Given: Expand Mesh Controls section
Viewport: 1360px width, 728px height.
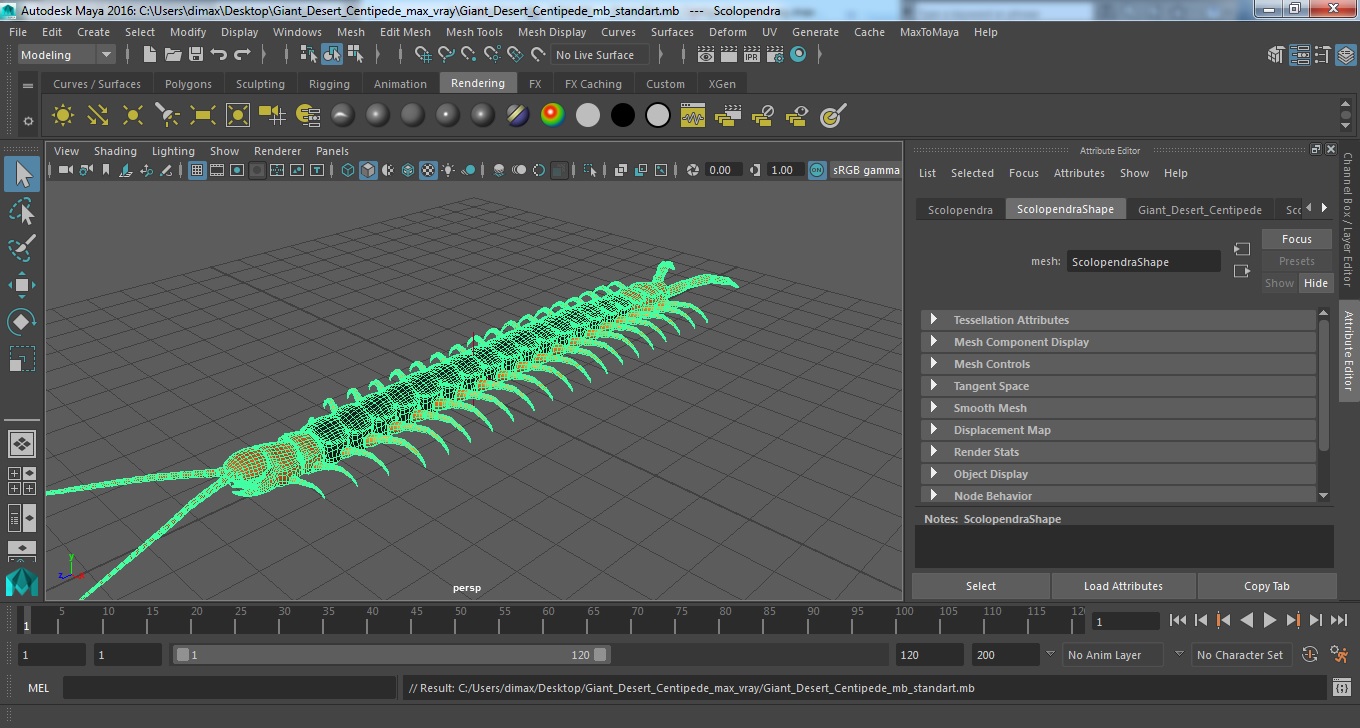Looking at the screenshot, I should [1118, 364].
